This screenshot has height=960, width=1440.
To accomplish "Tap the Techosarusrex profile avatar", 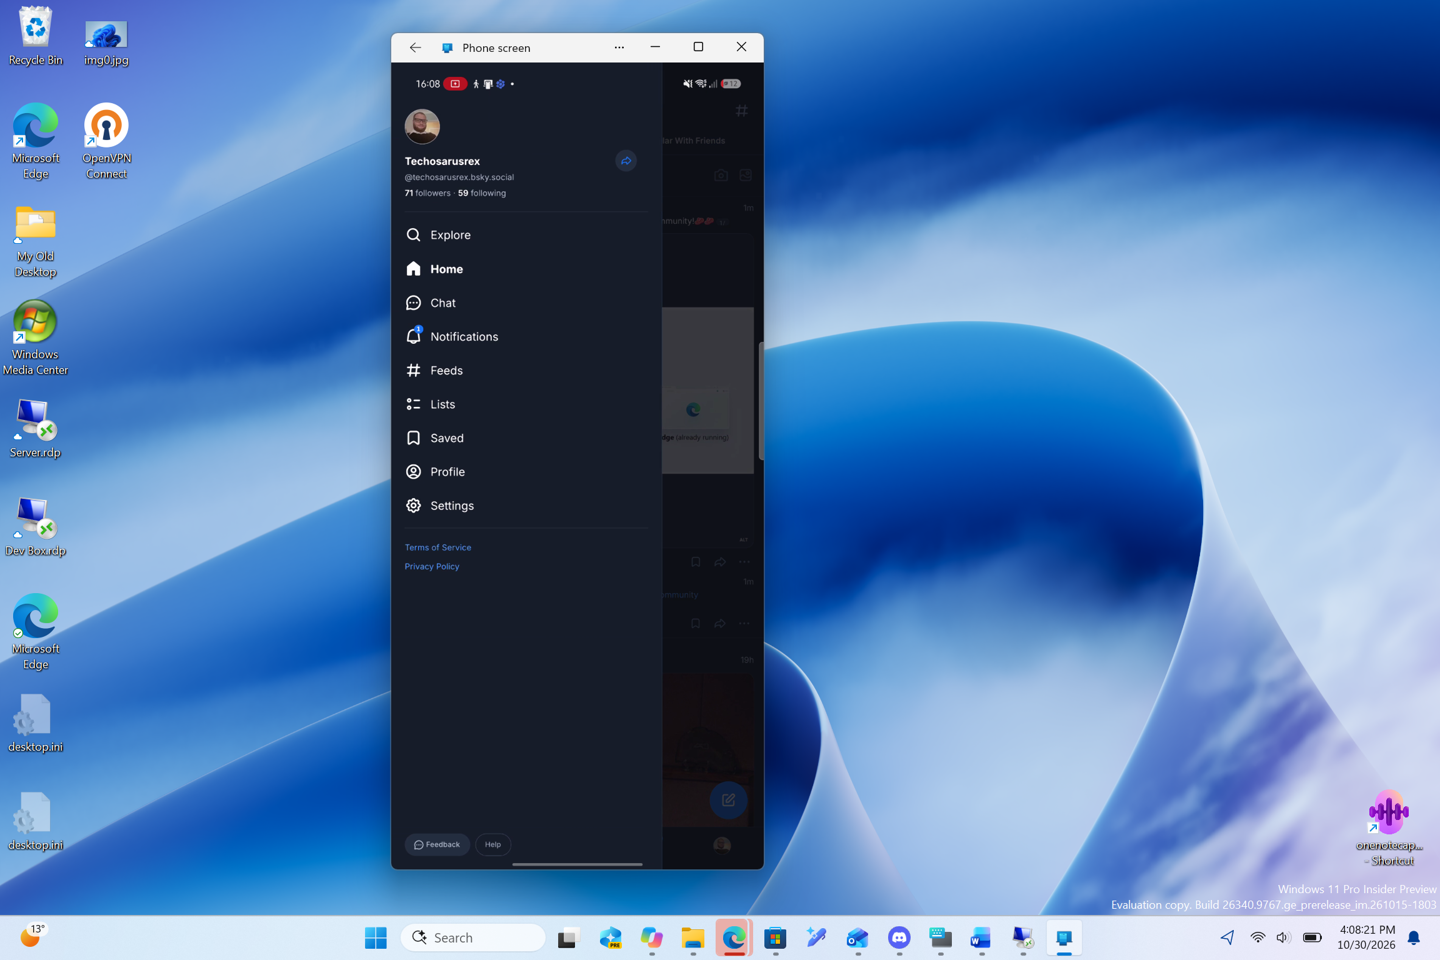I will click(x=422, y=127).
